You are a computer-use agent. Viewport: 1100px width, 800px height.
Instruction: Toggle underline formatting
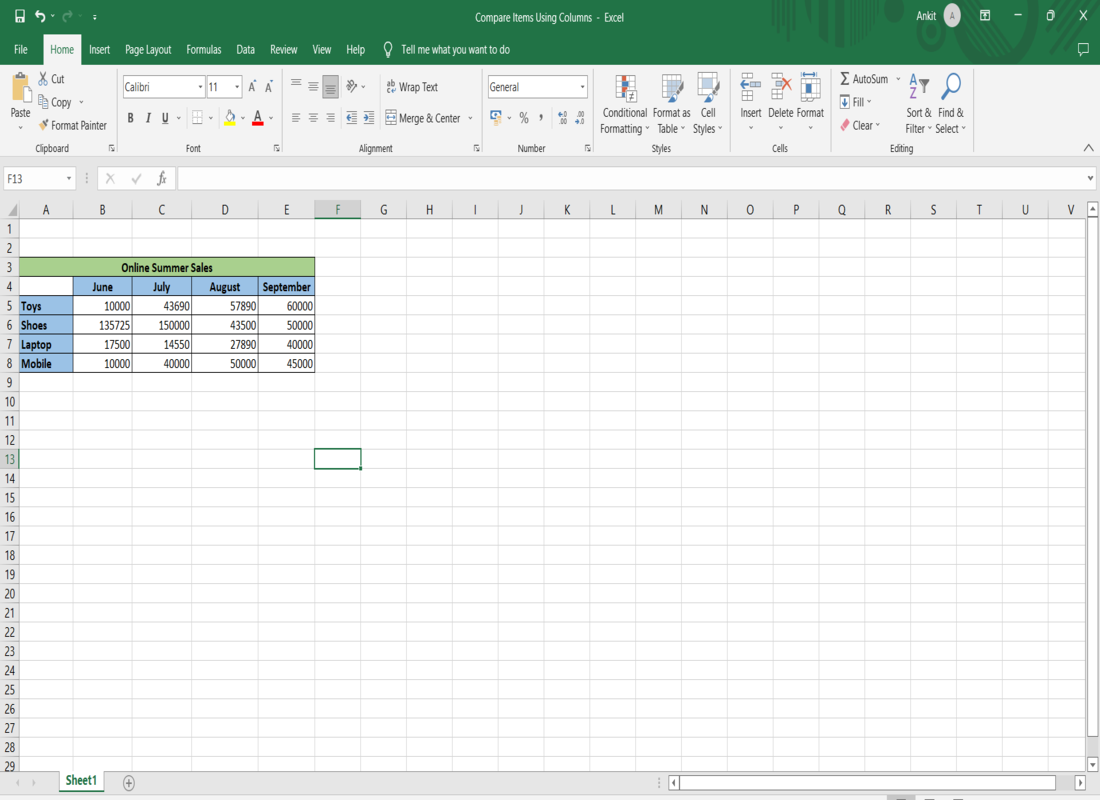point(163,117)
